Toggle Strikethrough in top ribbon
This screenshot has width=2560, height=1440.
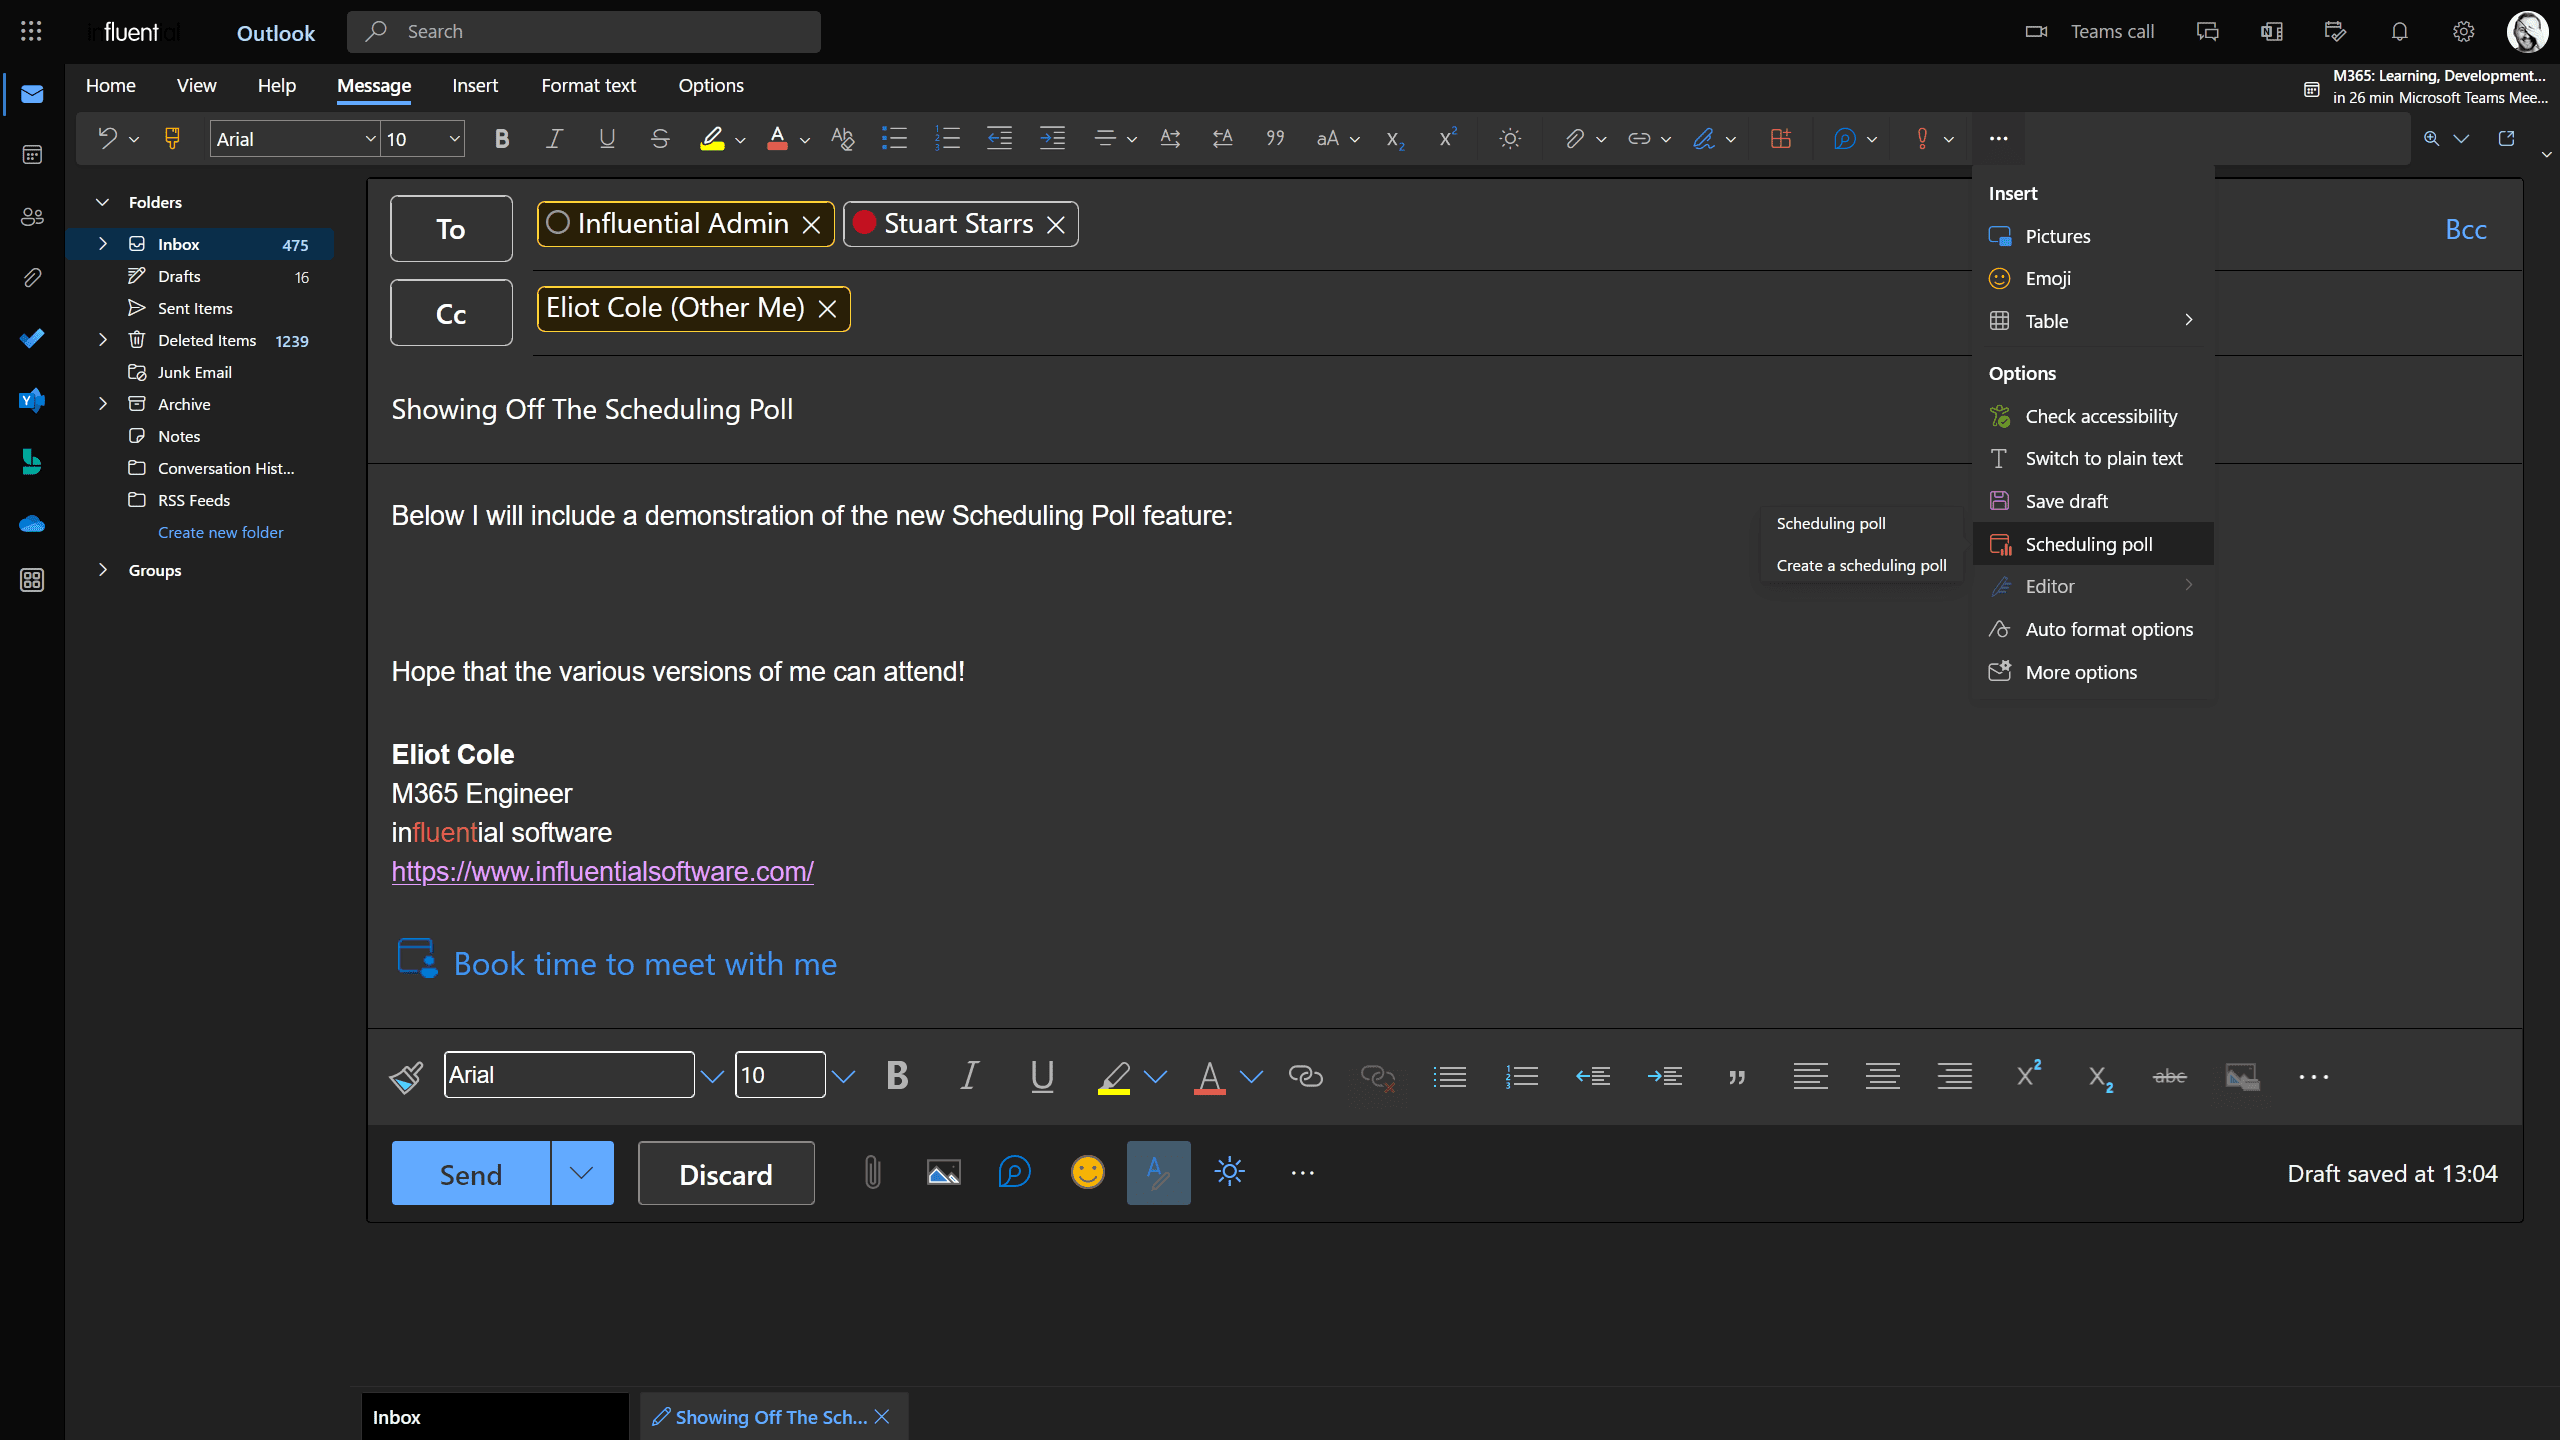pos(659,138)
